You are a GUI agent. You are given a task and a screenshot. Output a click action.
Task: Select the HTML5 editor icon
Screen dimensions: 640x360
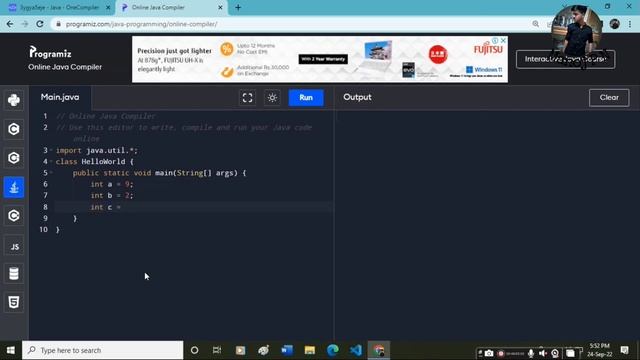coord(14,302)
